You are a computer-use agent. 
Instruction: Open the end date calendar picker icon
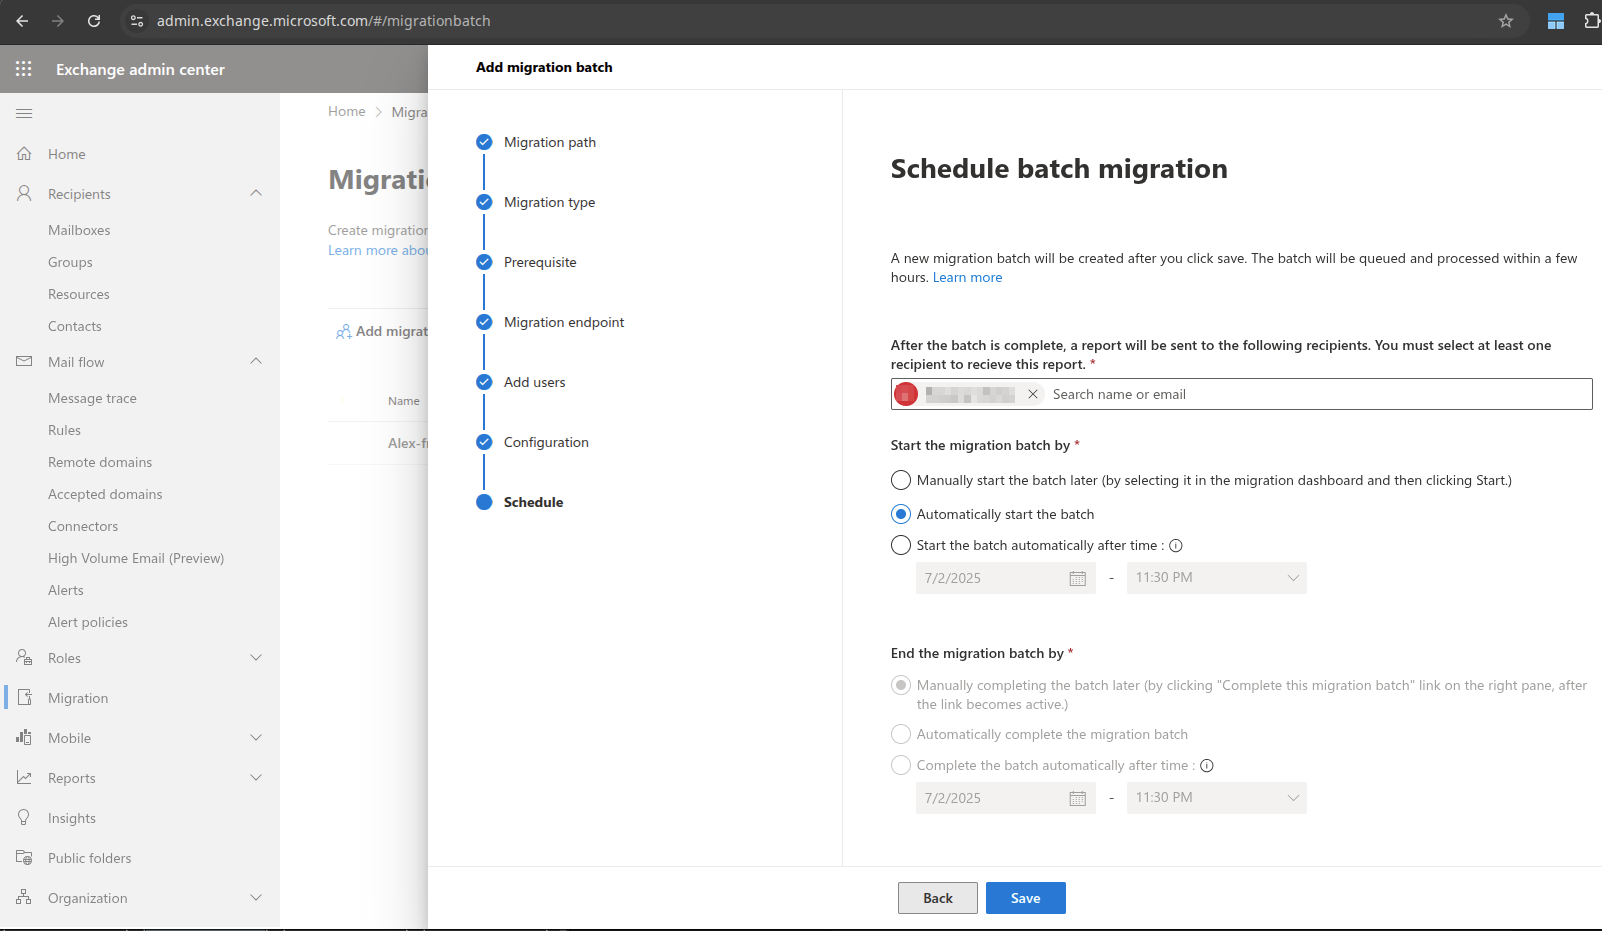pyautogui.click(x=1077, y=798)
